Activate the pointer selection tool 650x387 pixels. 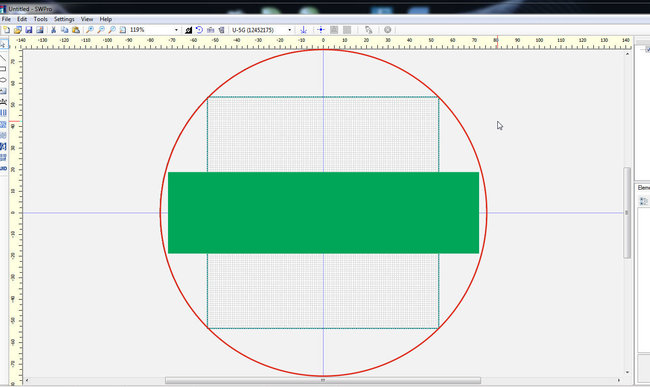3,45
